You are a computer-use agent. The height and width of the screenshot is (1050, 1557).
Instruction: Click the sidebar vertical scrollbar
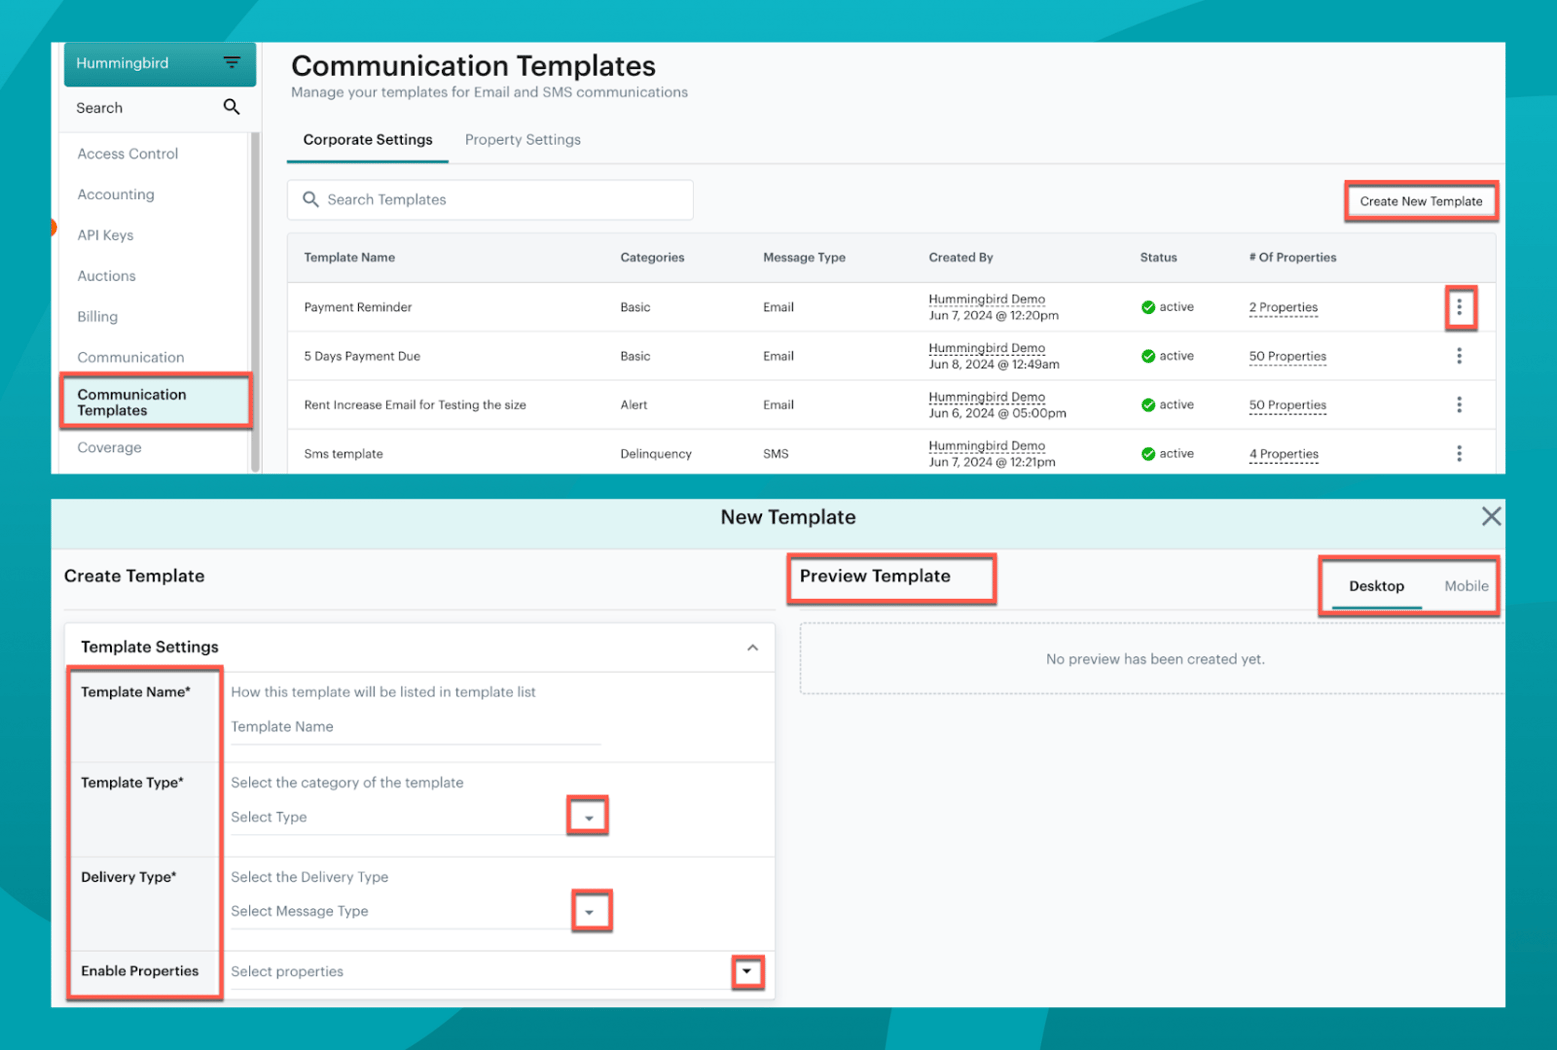click(255, 300)
